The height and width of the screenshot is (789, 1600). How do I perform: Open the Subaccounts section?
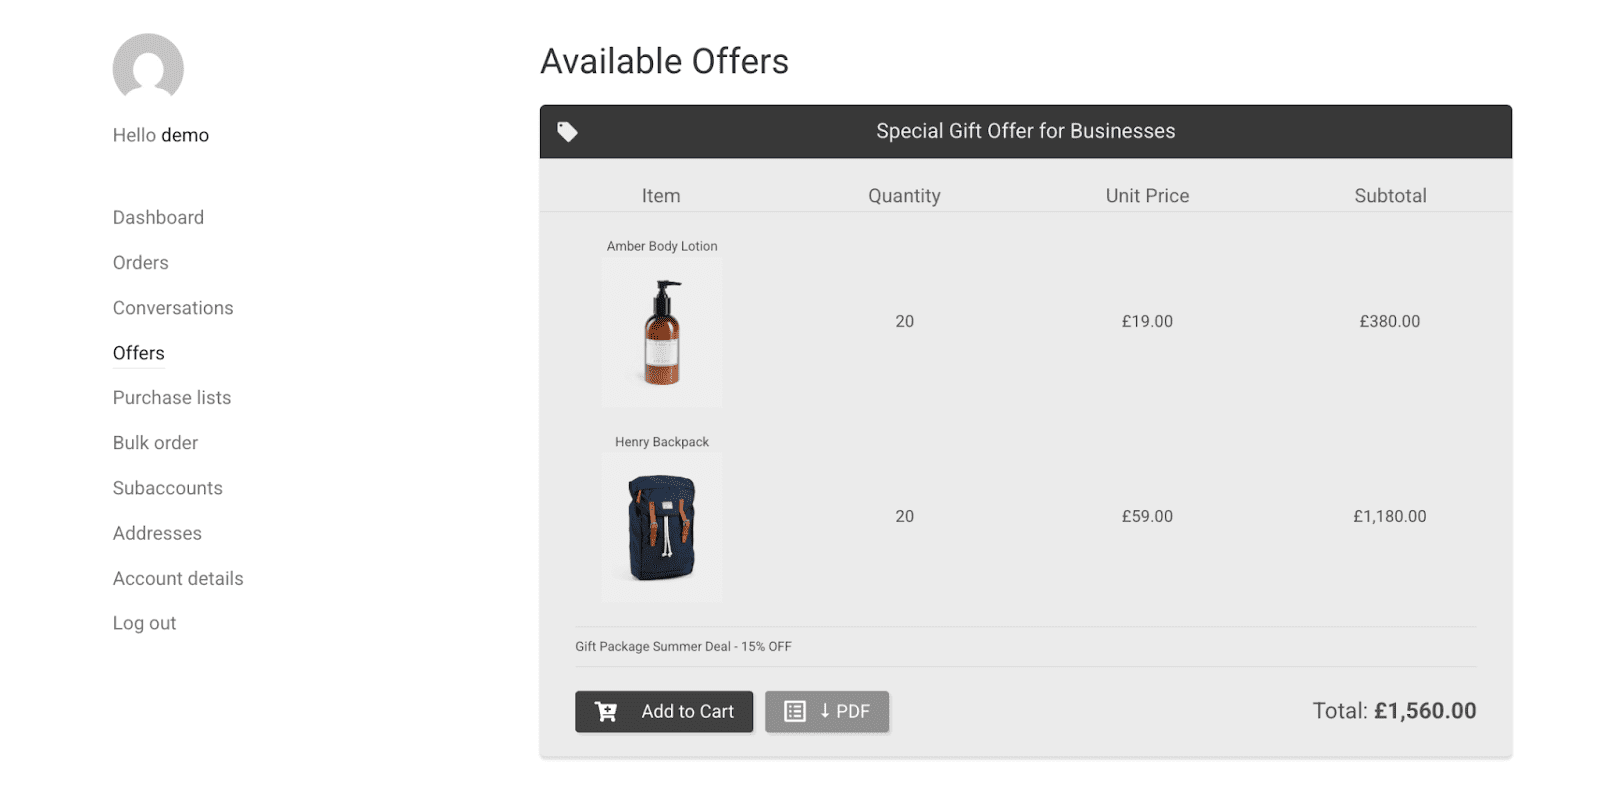[x=168, y=488]
